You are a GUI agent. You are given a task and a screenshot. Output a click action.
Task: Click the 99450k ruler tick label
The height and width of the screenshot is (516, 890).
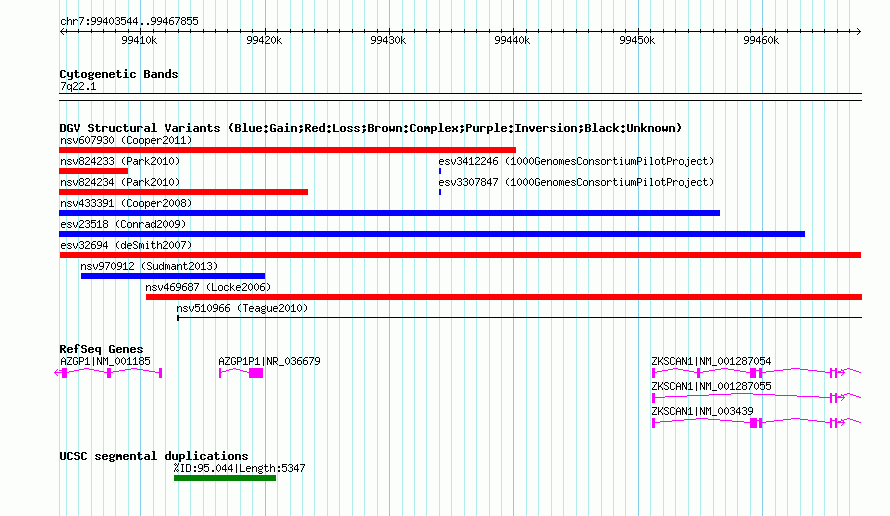[x=637, y=40]
